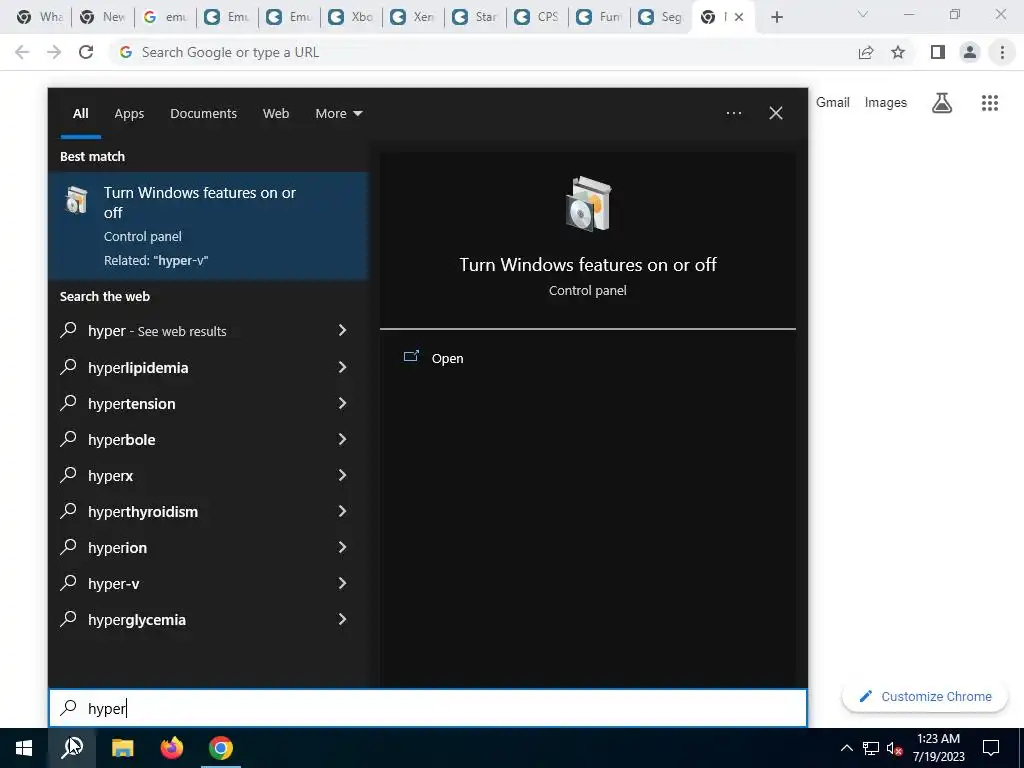The height and width of the screenshot is (768, 1024).
Task: Switch to the Seg Chrome tab
Action: (x=661, y=17)
